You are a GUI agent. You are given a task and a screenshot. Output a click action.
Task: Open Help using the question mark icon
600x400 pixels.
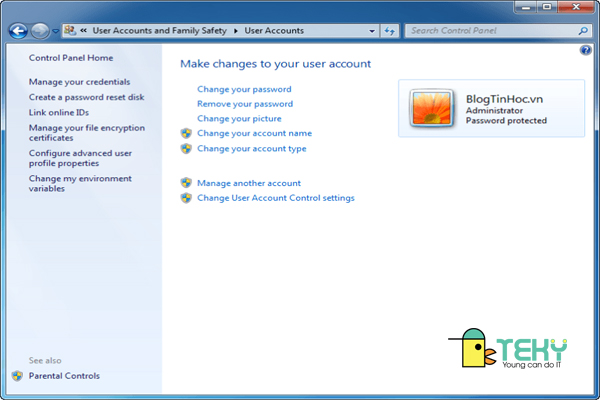pyautogui.click(x=585, y=50)
